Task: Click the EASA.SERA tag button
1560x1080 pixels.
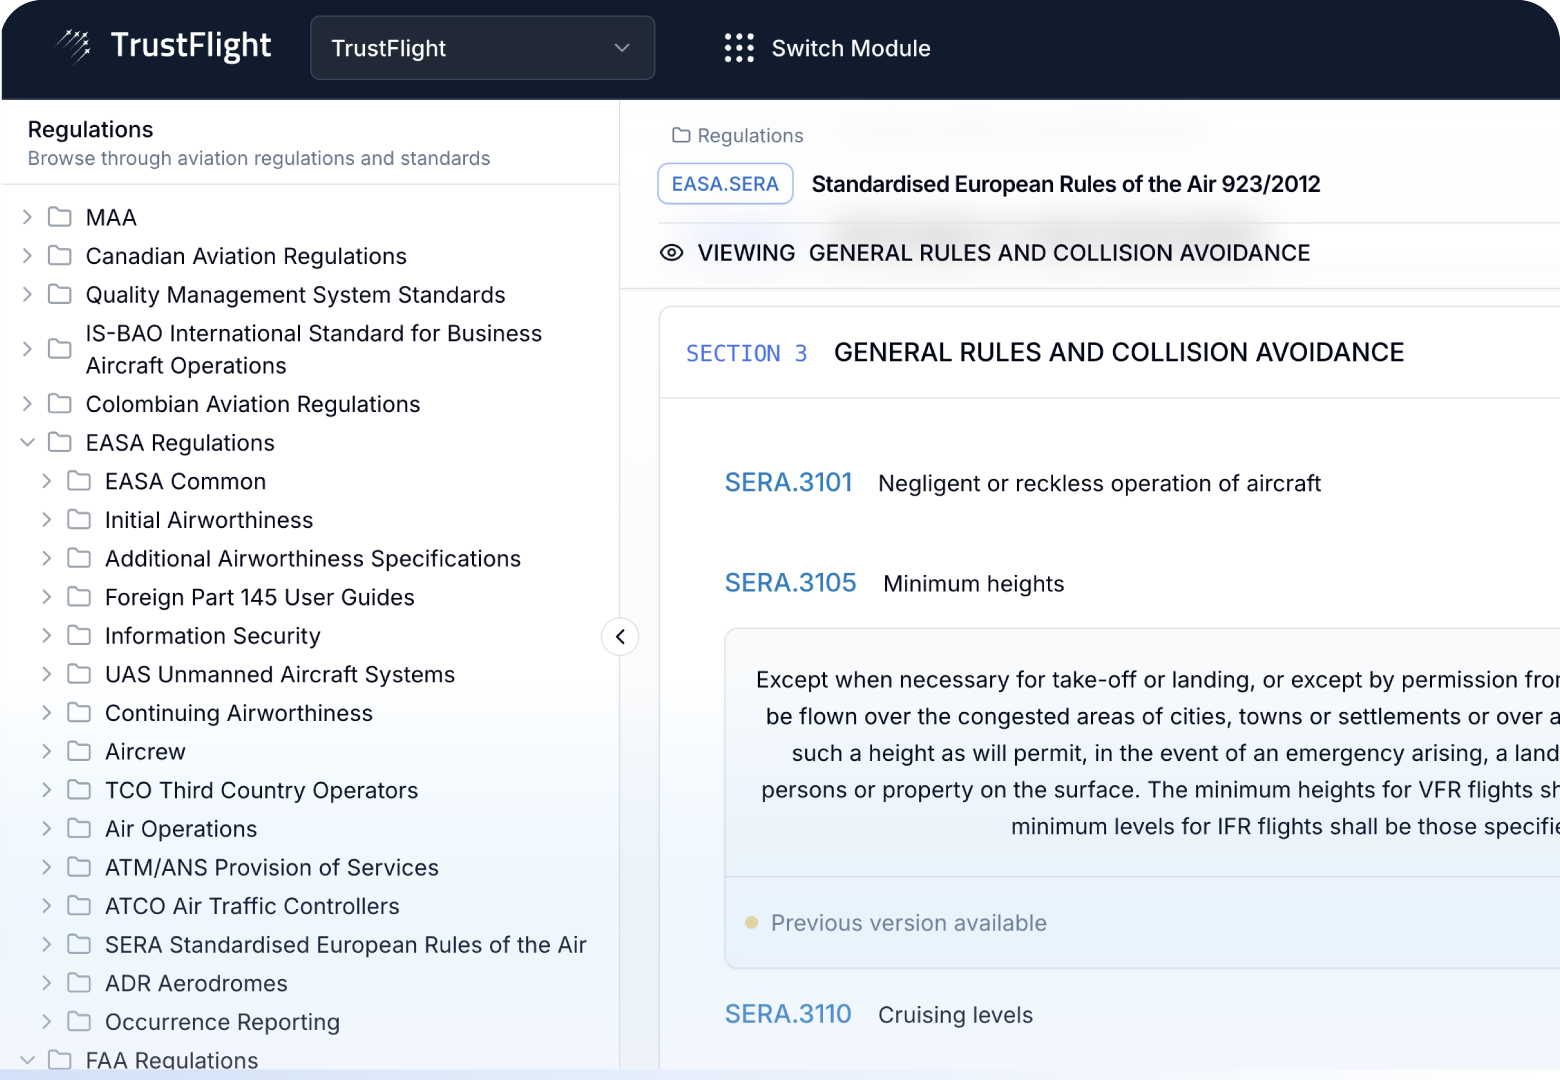Action: click(725, 184)
